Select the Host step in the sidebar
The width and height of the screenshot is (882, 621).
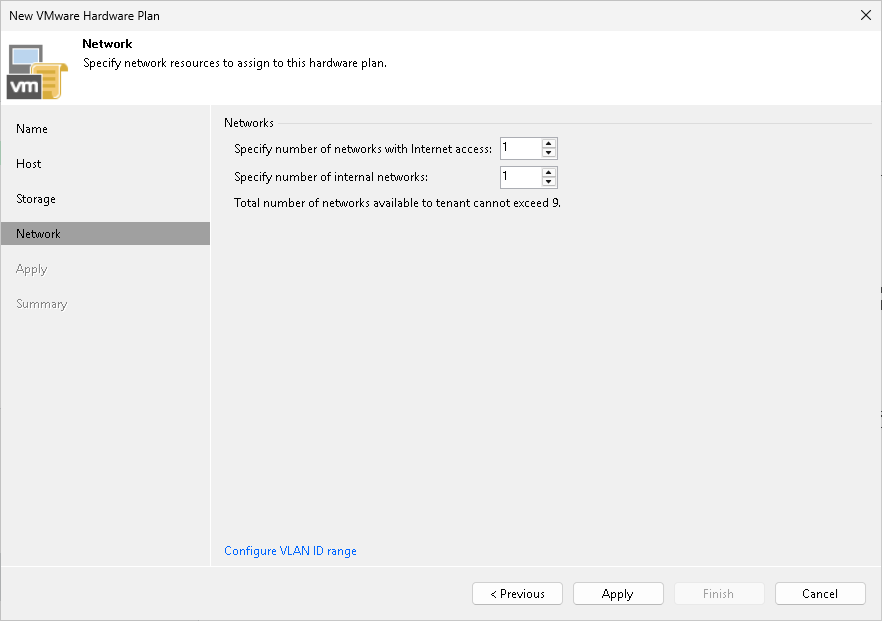pos(28,163)
